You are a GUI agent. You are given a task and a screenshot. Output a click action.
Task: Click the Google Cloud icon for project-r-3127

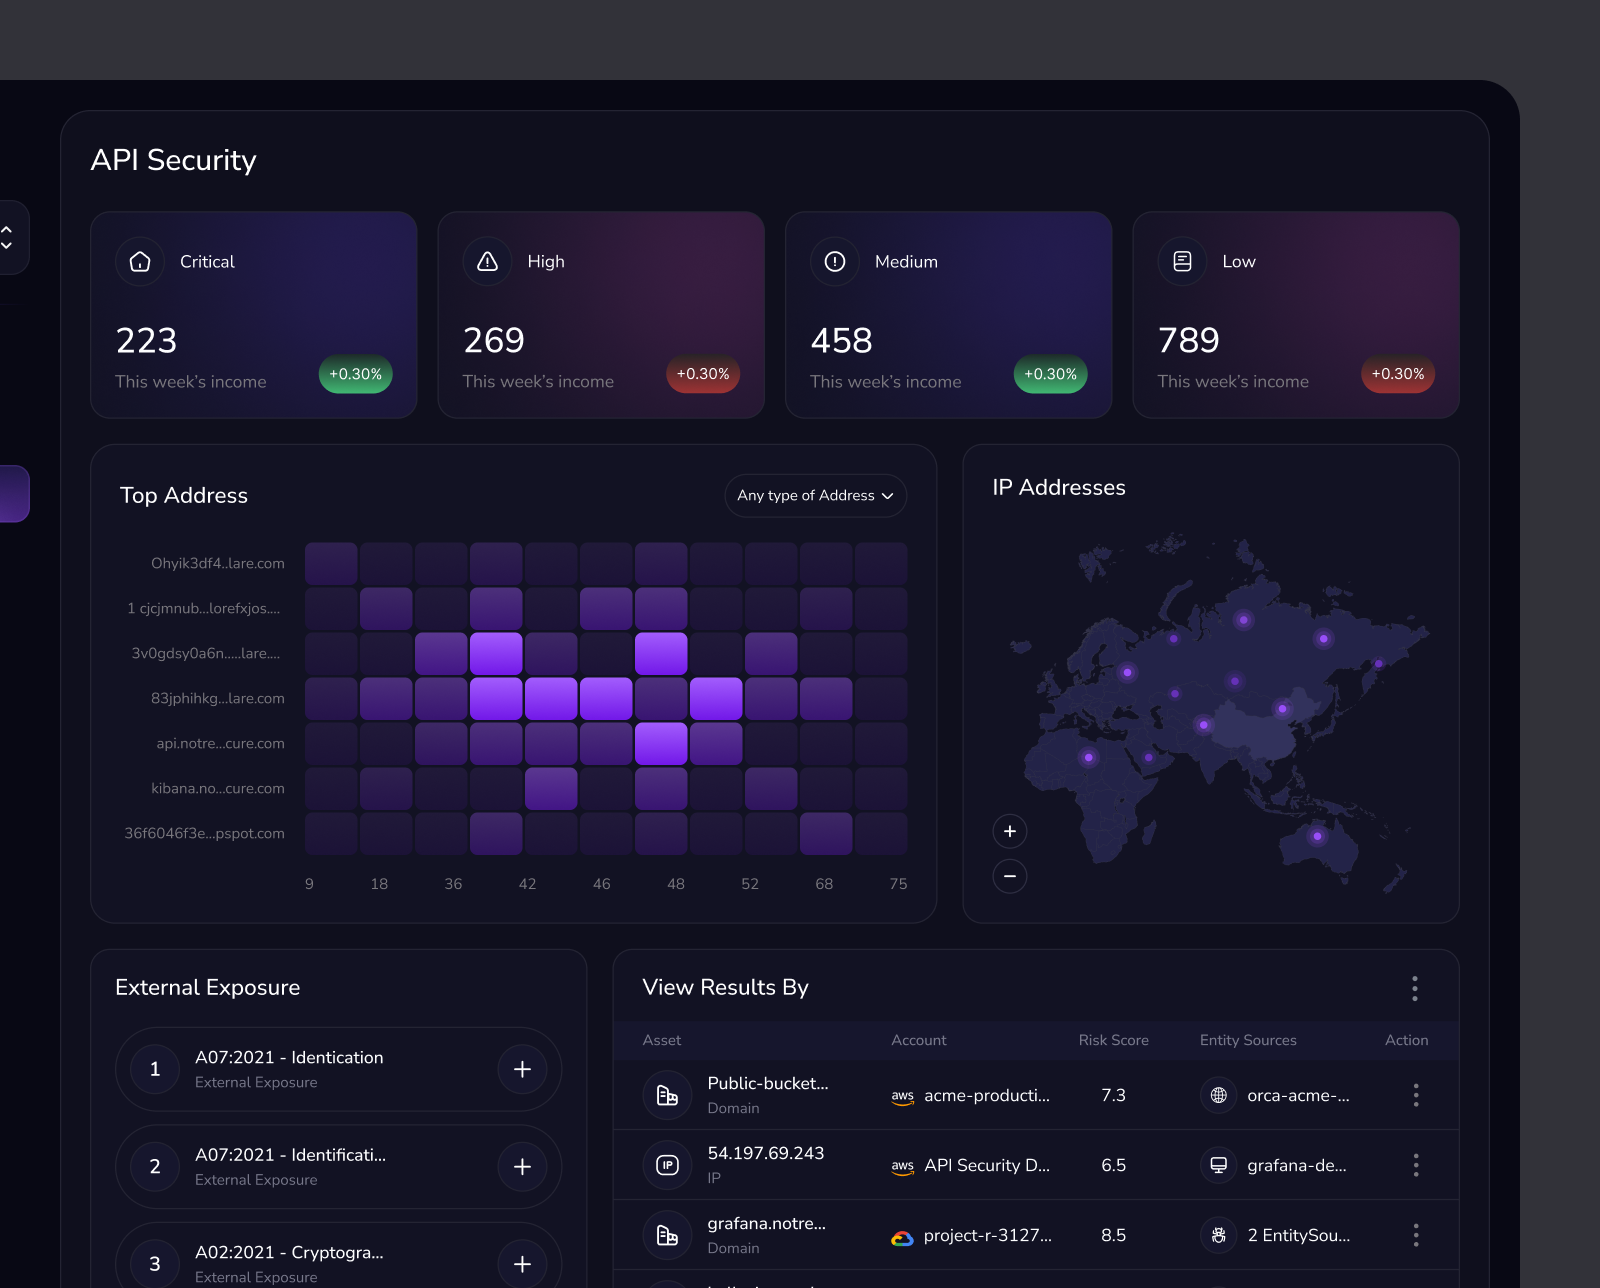click(902, 1235)
